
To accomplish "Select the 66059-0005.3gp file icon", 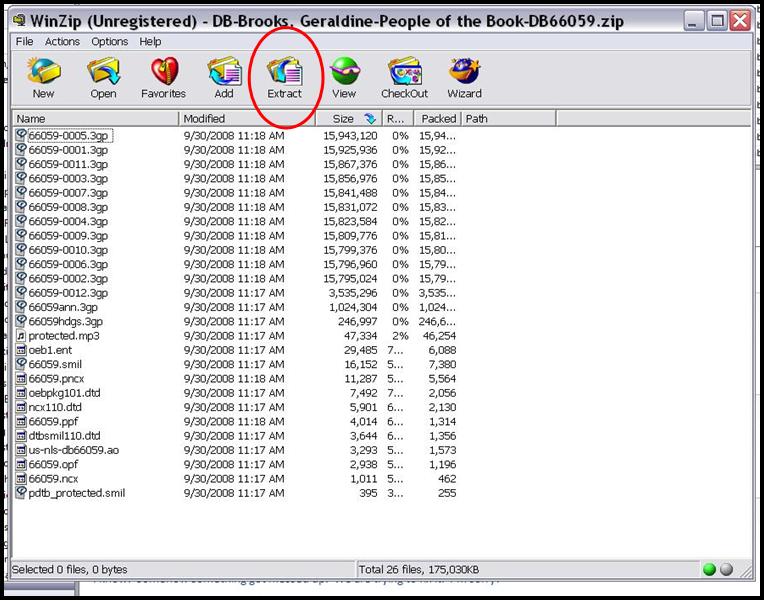I will coord(21,135).
